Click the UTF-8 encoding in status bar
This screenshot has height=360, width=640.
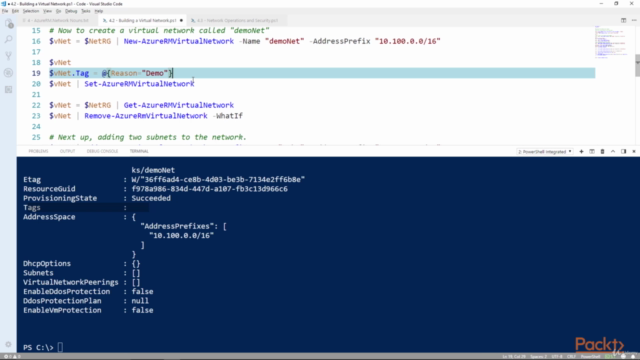click(557, 356)
